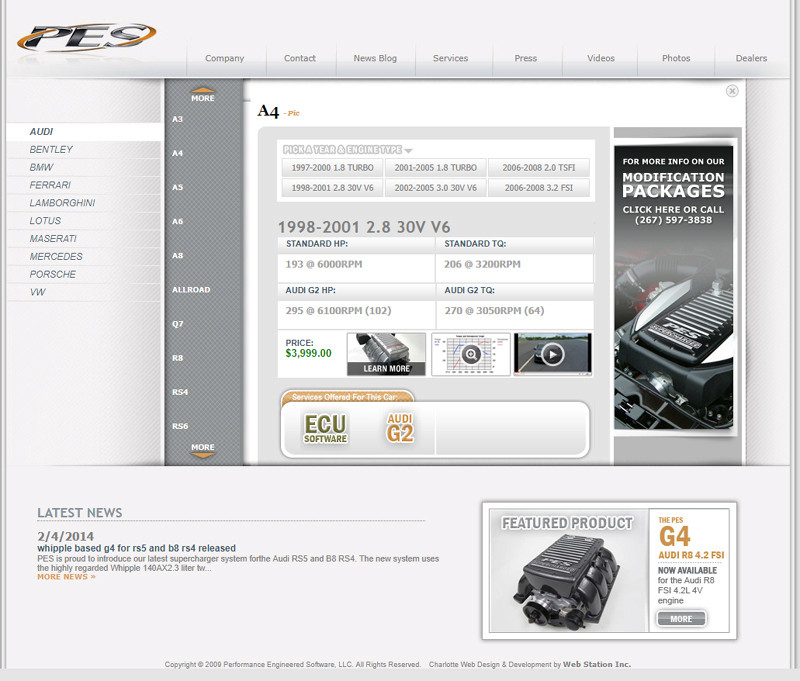Select the ECU Software service icon
This screenshot has width=800, height=681.
326,428
